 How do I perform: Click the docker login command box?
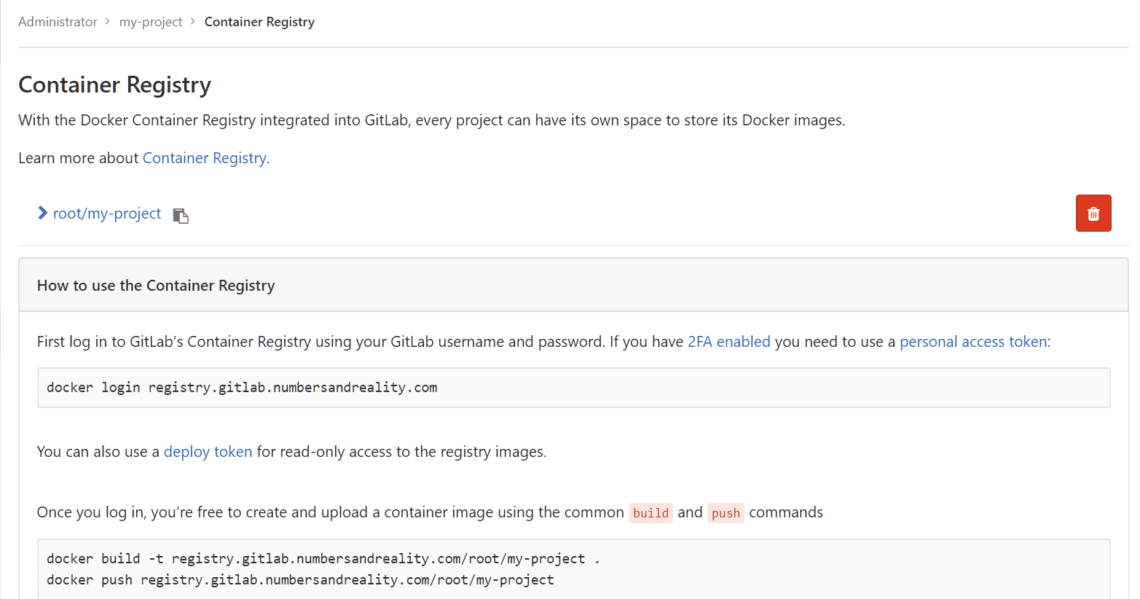(573, 387)
